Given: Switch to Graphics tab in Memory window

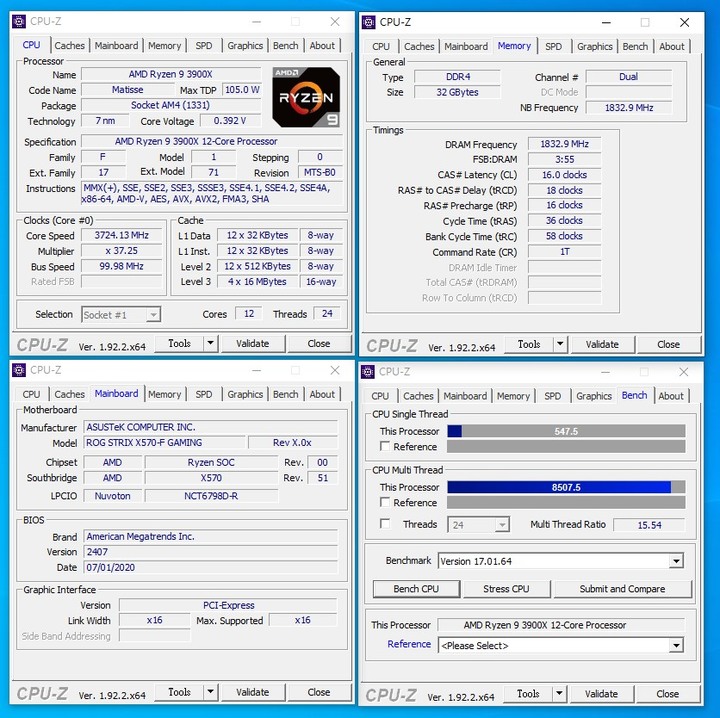Looking at the screenshot, I should (595, 46).
